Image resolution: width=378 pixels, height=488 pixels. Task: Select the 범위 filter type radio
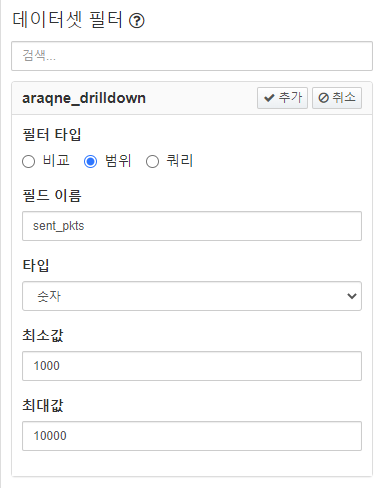90,162
